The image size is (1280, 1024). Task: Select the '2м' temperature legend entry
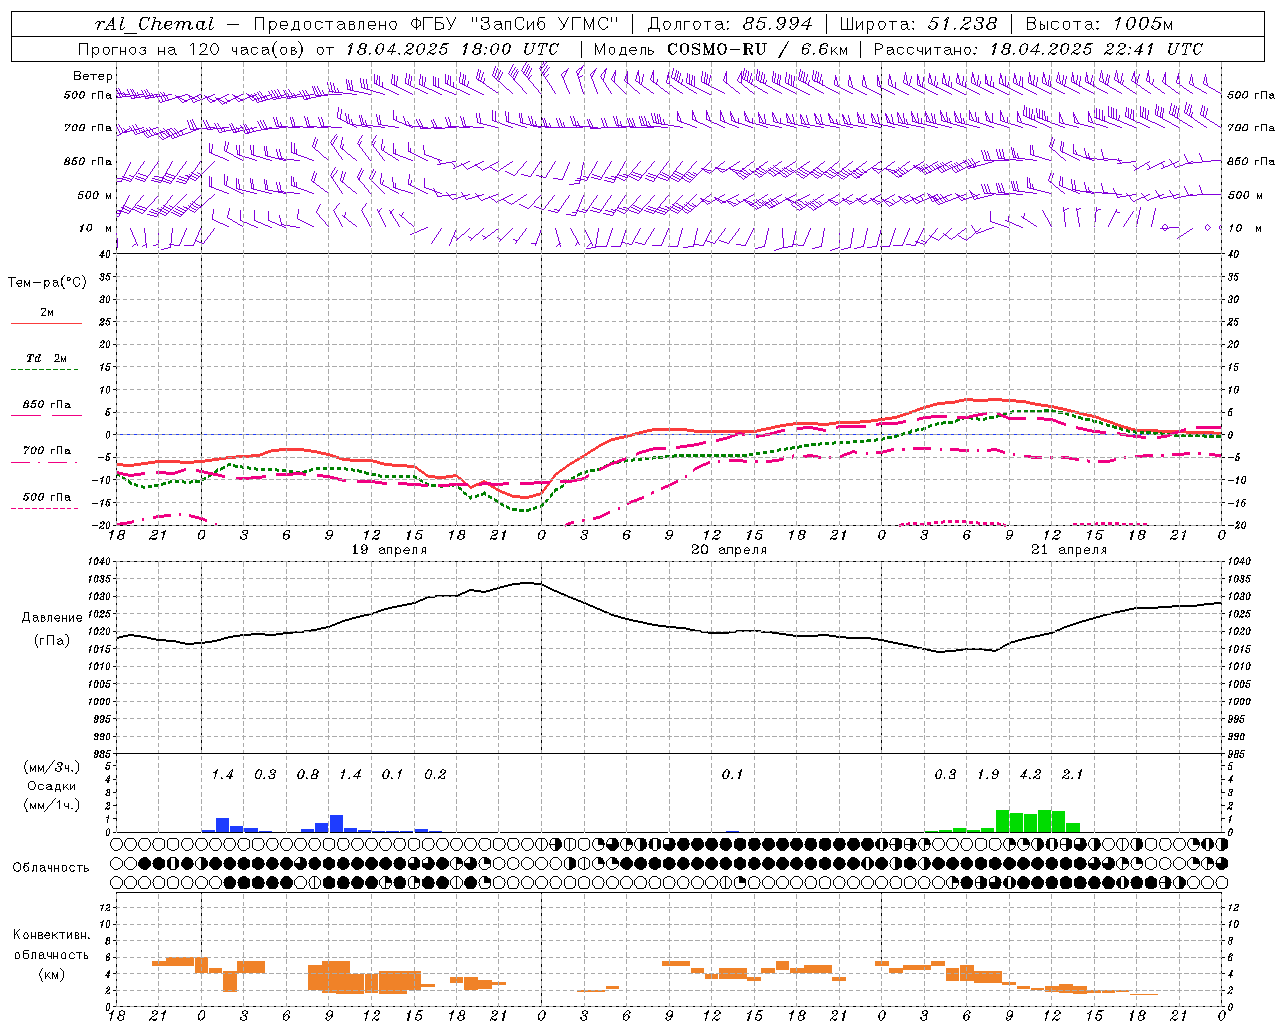(x=47, y=312)
